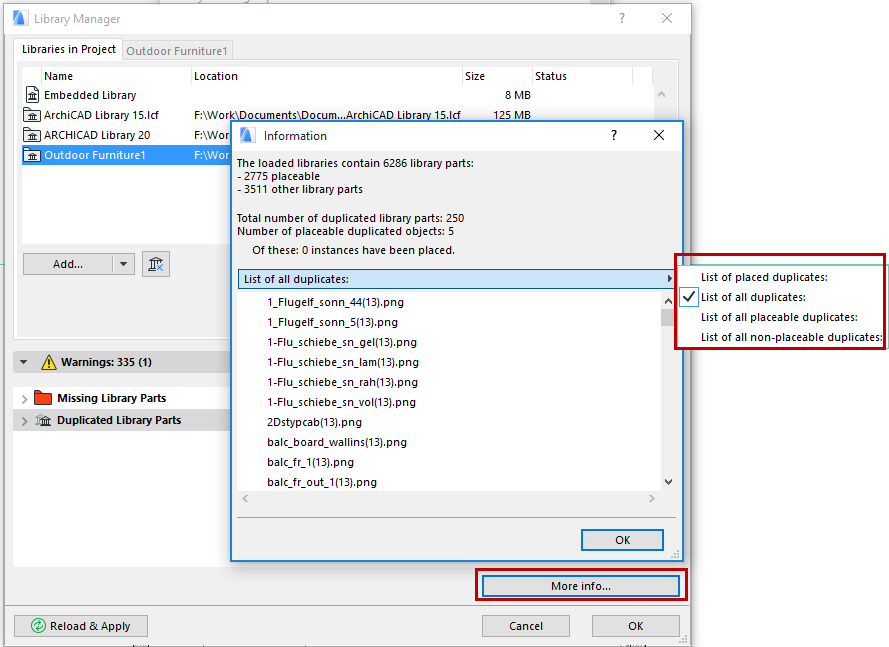Click the Status column header
Viewport: 889px width, 647px height.
[582, 76]
